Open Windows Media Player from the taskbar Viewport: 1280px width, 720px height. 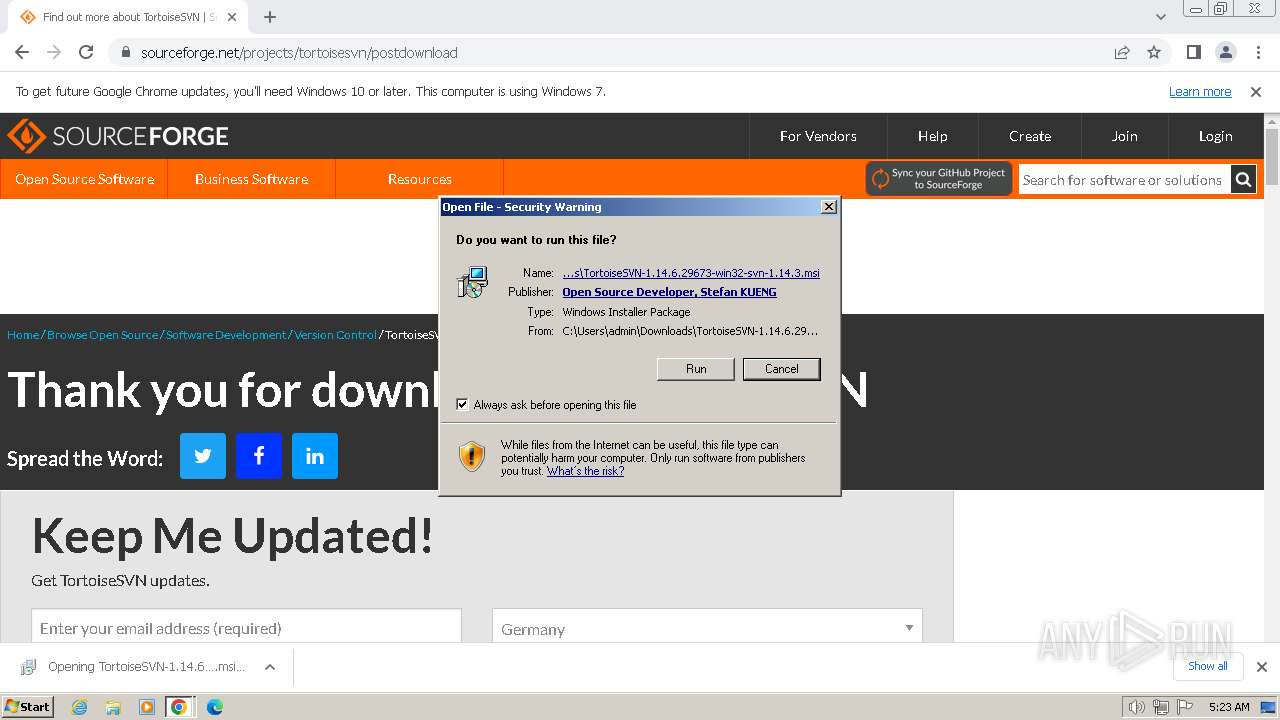point(147,707)
